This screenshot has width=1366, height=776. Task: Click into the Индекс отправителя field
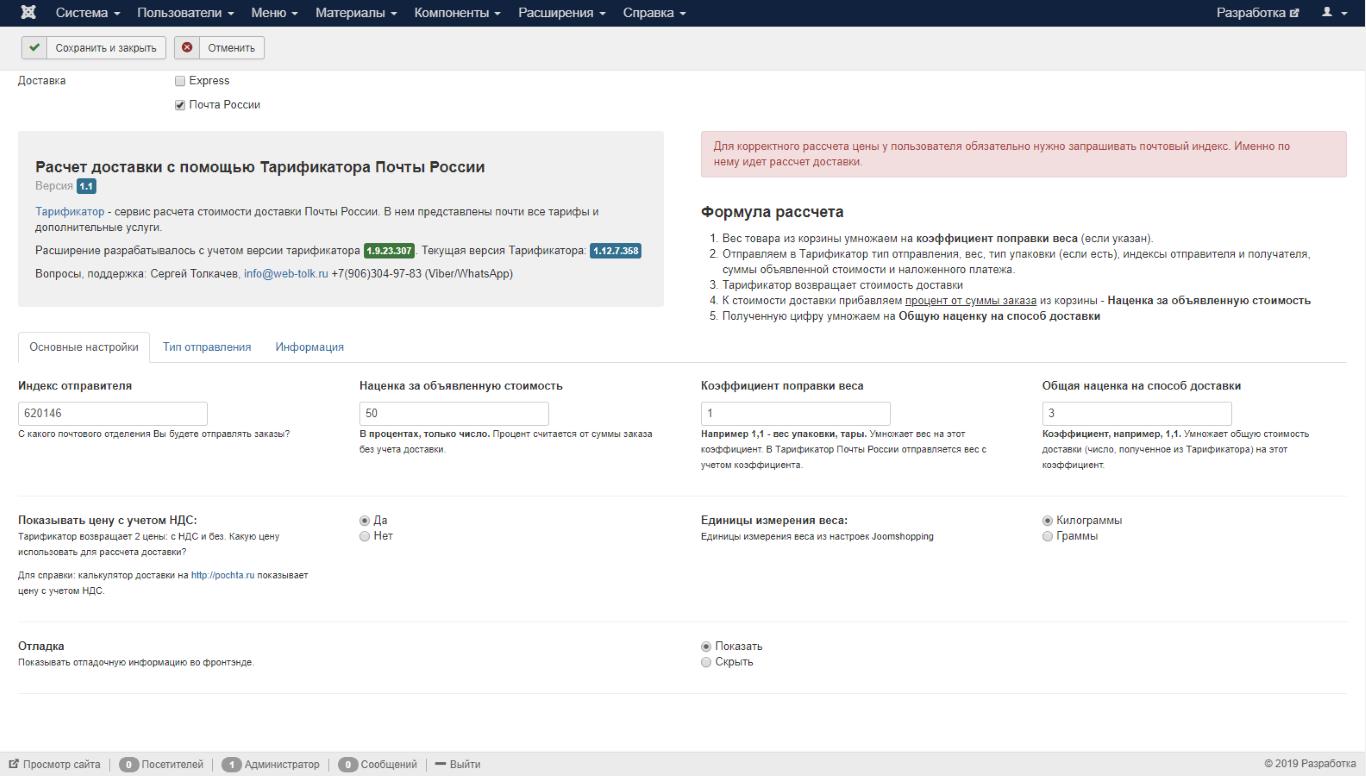coord(113,414)
